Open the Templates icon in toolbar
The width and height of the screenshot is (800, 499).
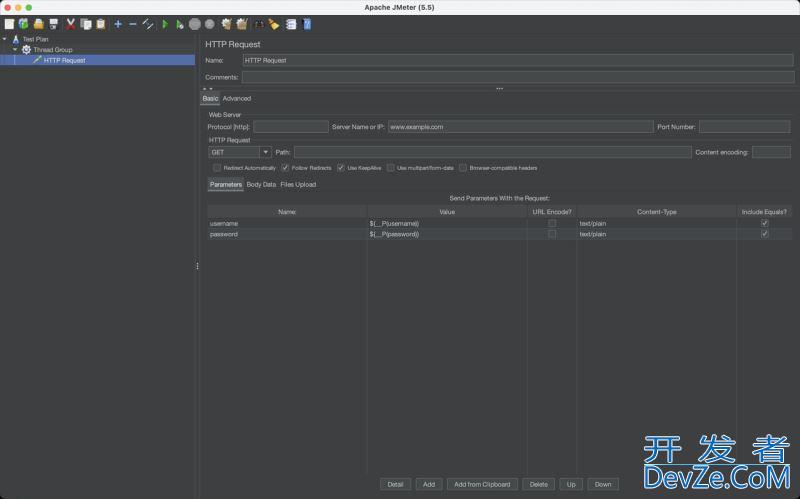(x=23, y=24)
